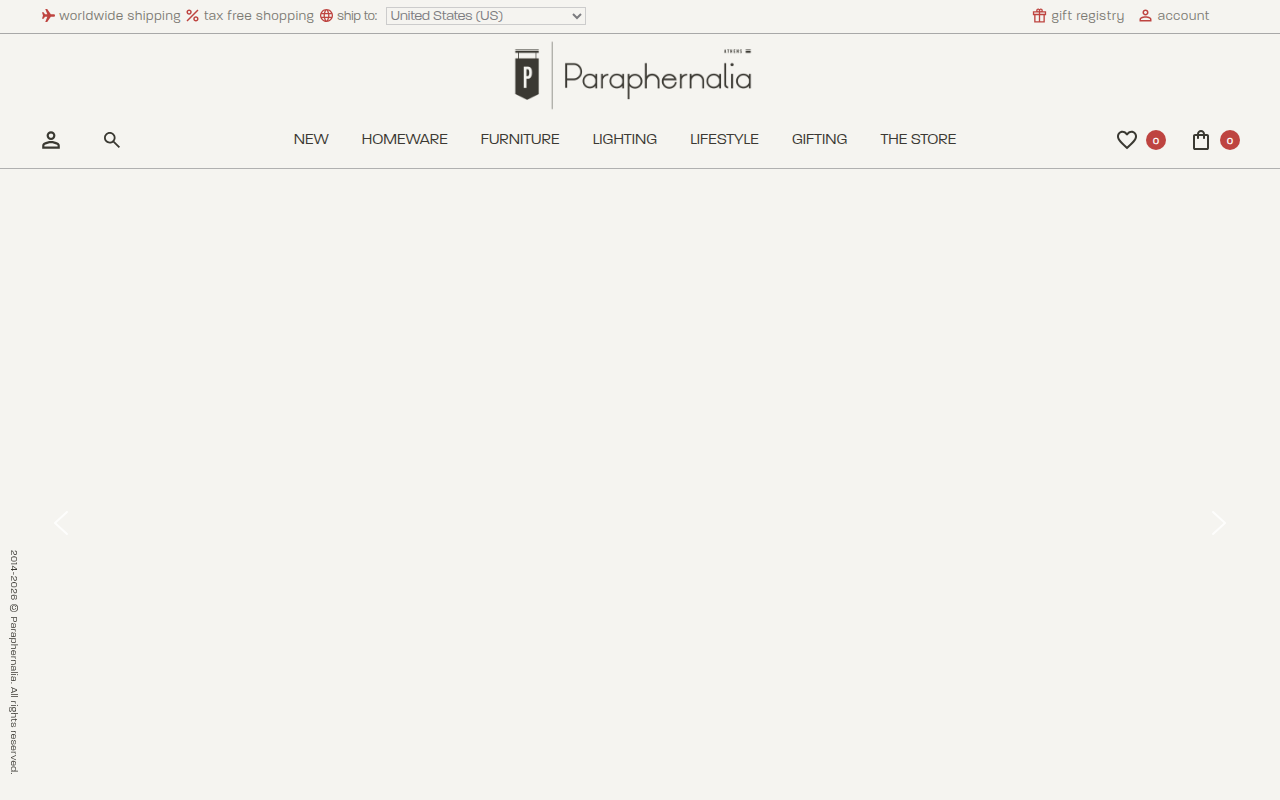Screen dimensions: 1280x800
Task: Click the gift registry icon
Action: point(1039,16)
